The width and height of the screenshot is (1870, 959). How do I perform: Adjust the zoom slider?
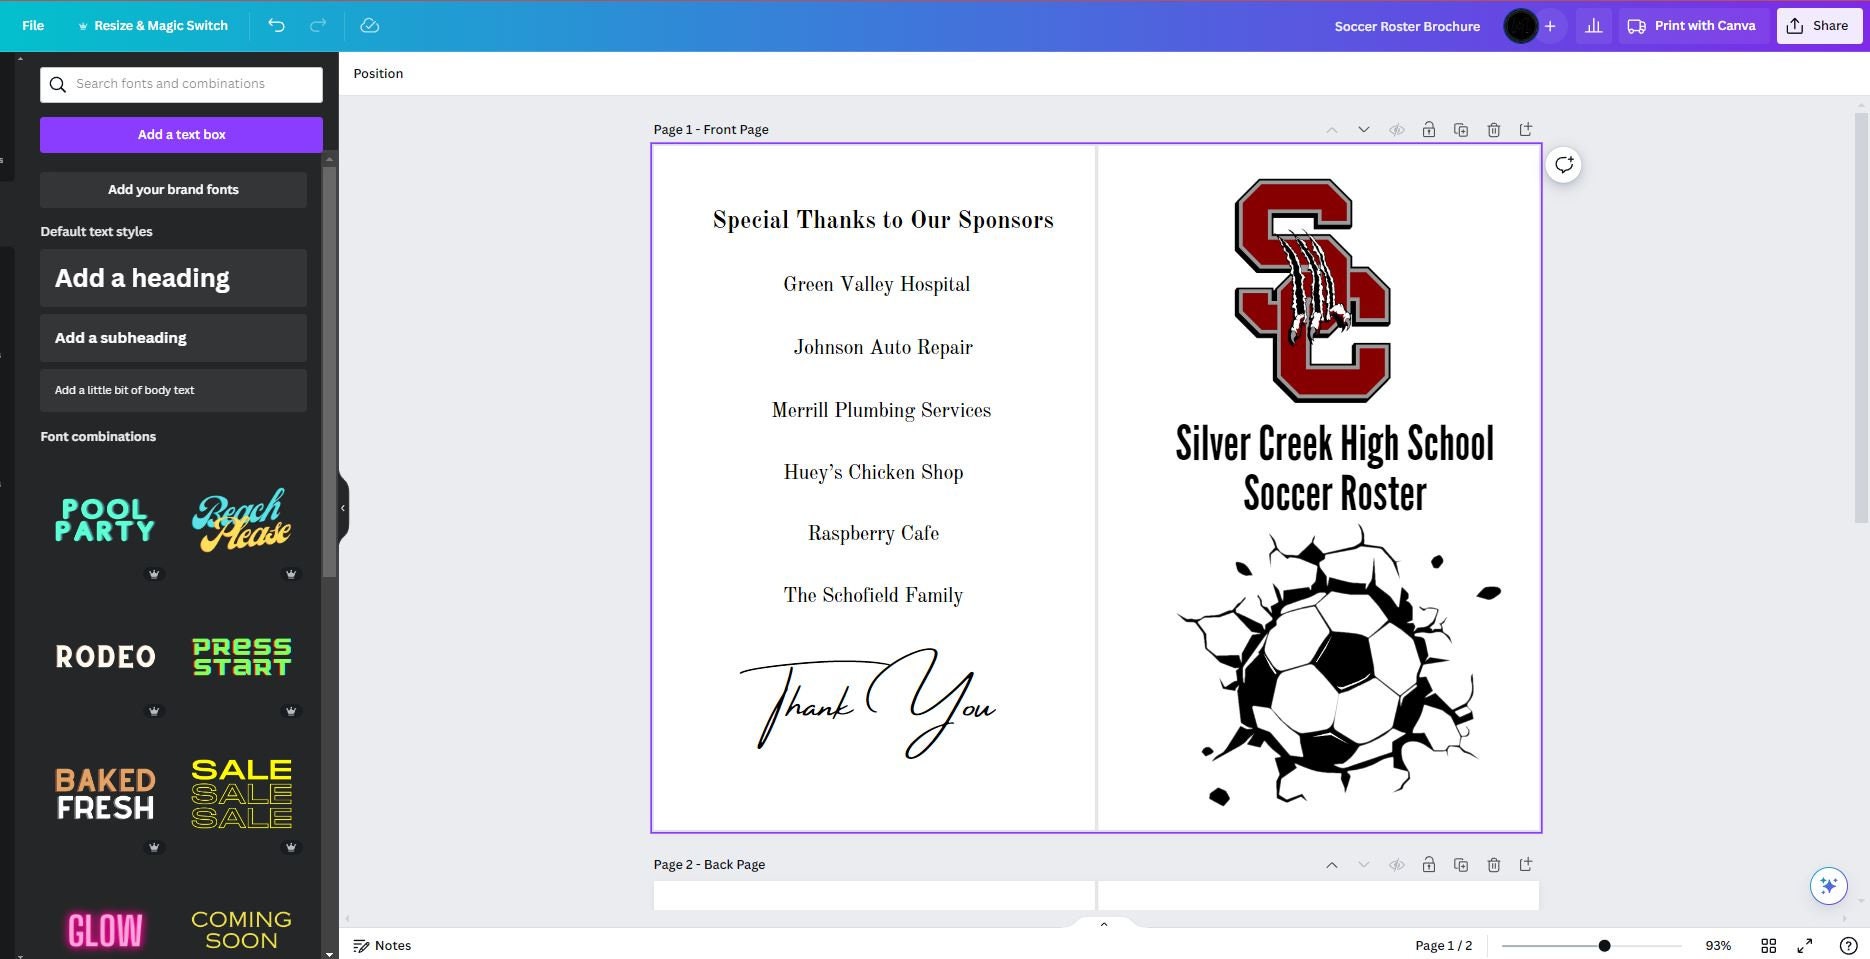click(x=1603, y=945)
